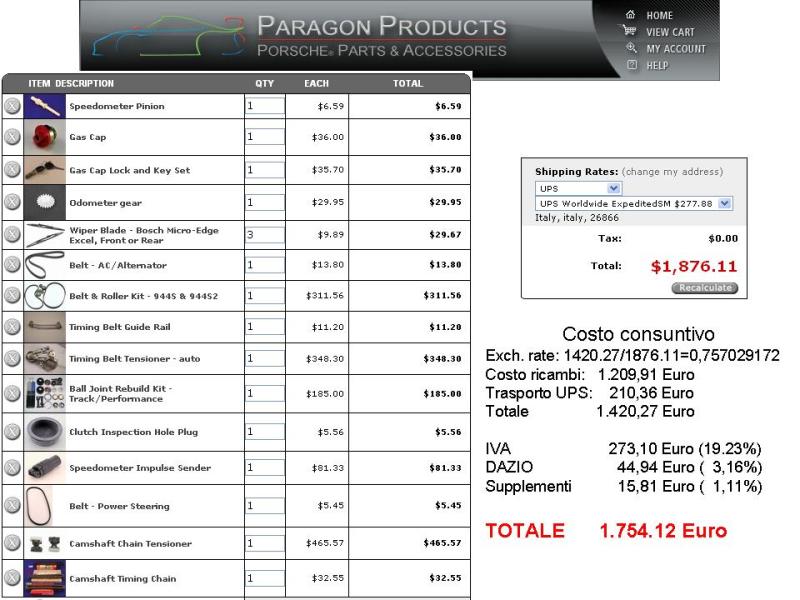Remove the Belt - Power Steering item
800x600 pixels.
click(12, 506)
